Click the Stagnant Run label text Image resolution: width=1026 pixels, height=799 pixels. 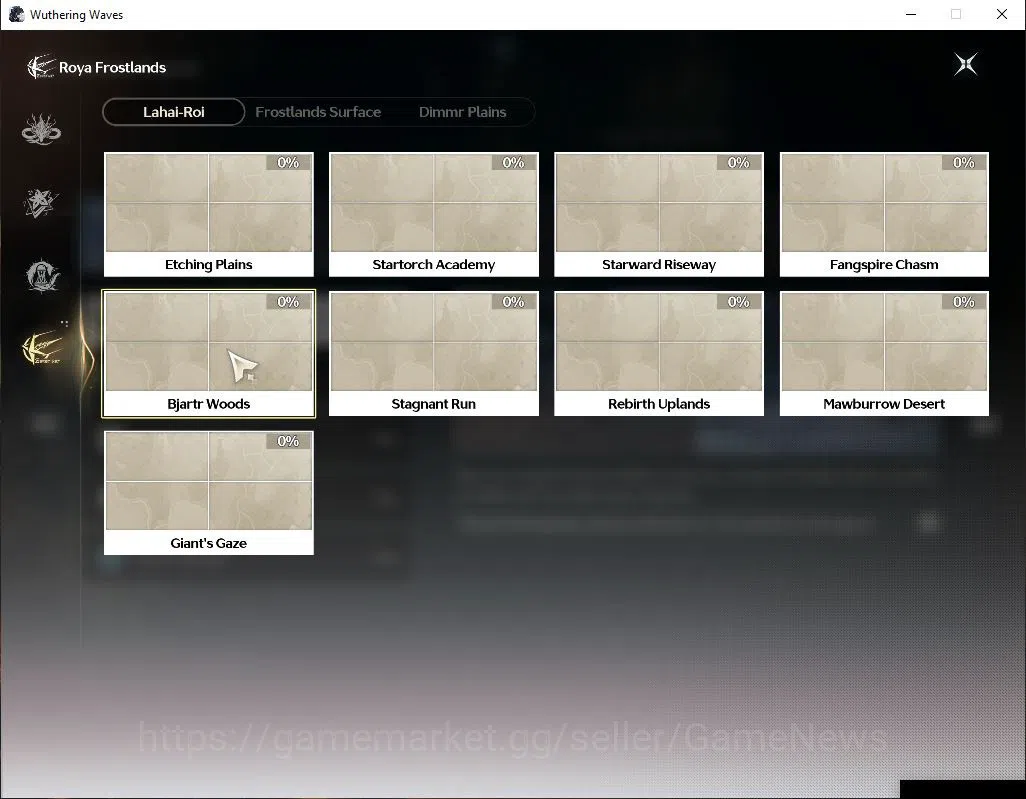point(434,404)
